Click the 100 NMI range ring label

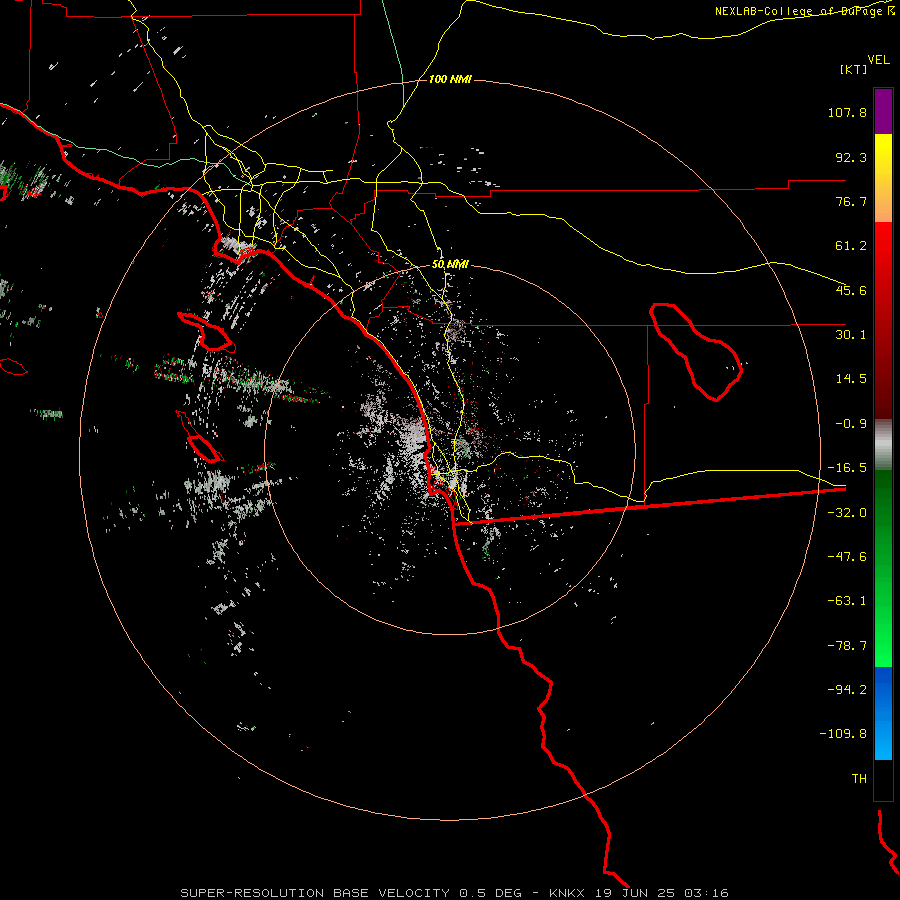[x=450, y=79]
